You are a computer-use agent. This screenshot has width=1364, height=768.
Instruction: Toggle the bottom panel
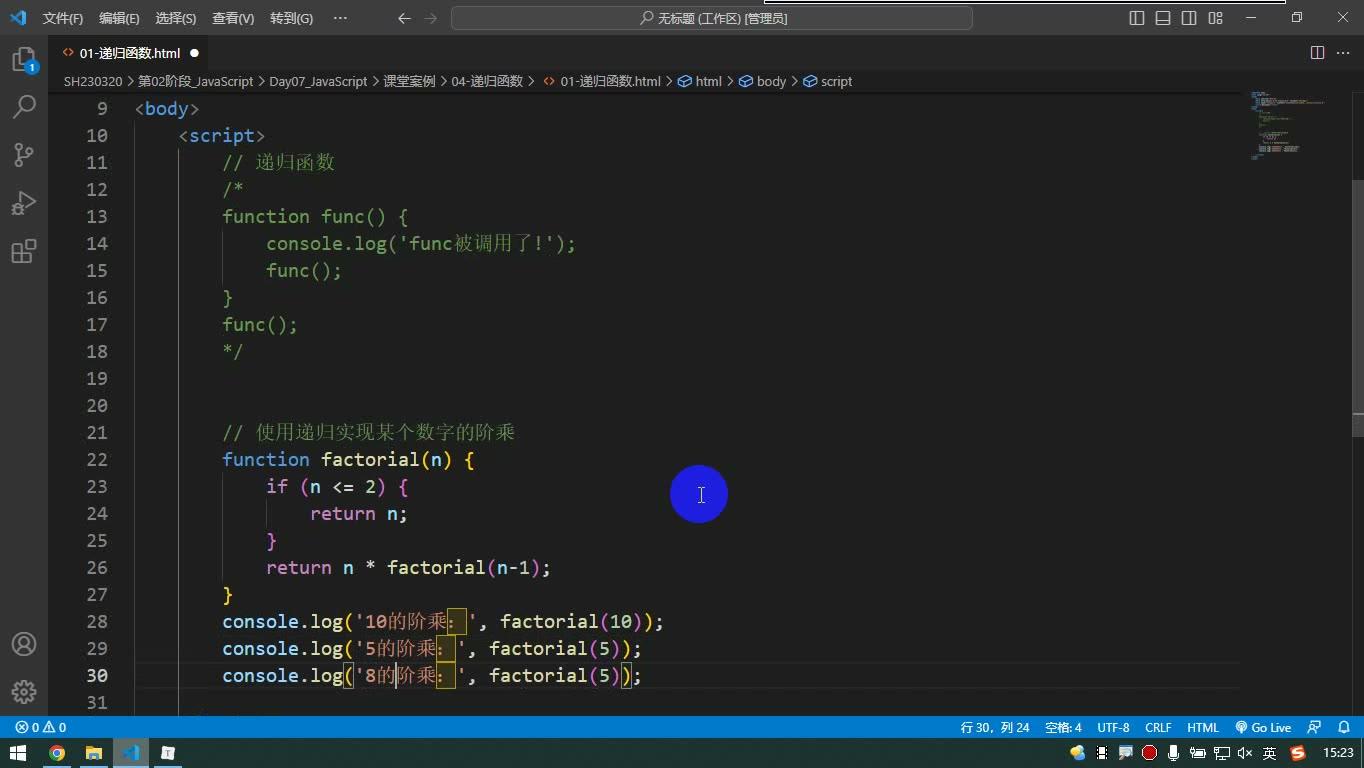click(x=1163, y=18)
